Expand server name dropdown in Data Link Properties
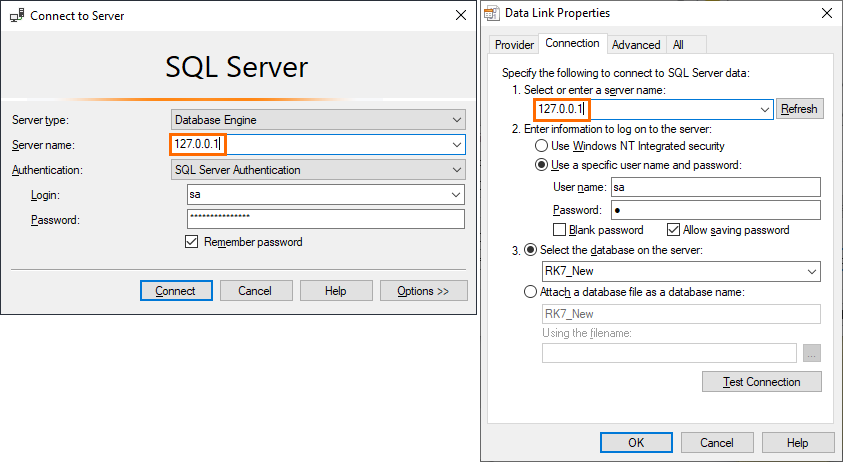Screen dimensions: 844x463 coord(765,109)
